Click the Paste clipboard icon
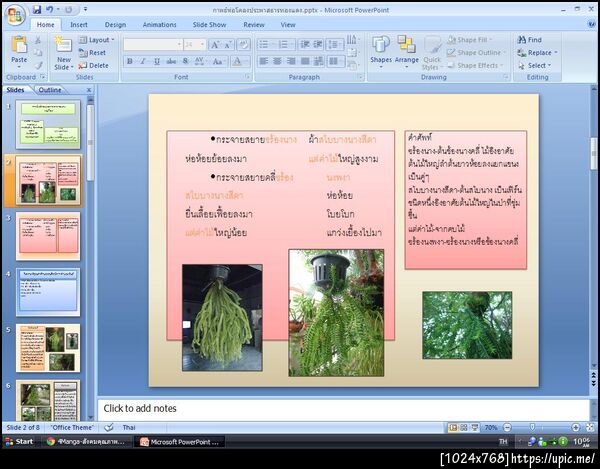Screen dimensions: 600x469 (x=19, y=45)
